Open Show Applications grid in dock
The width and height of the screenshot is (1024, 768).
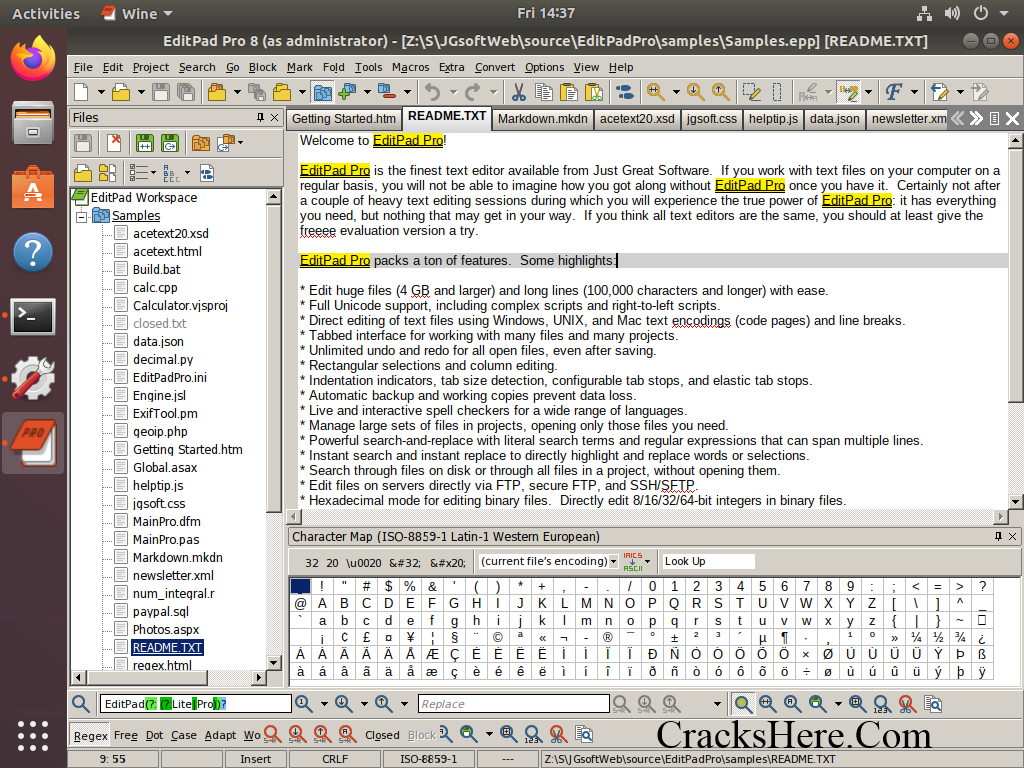click(33, 736)
